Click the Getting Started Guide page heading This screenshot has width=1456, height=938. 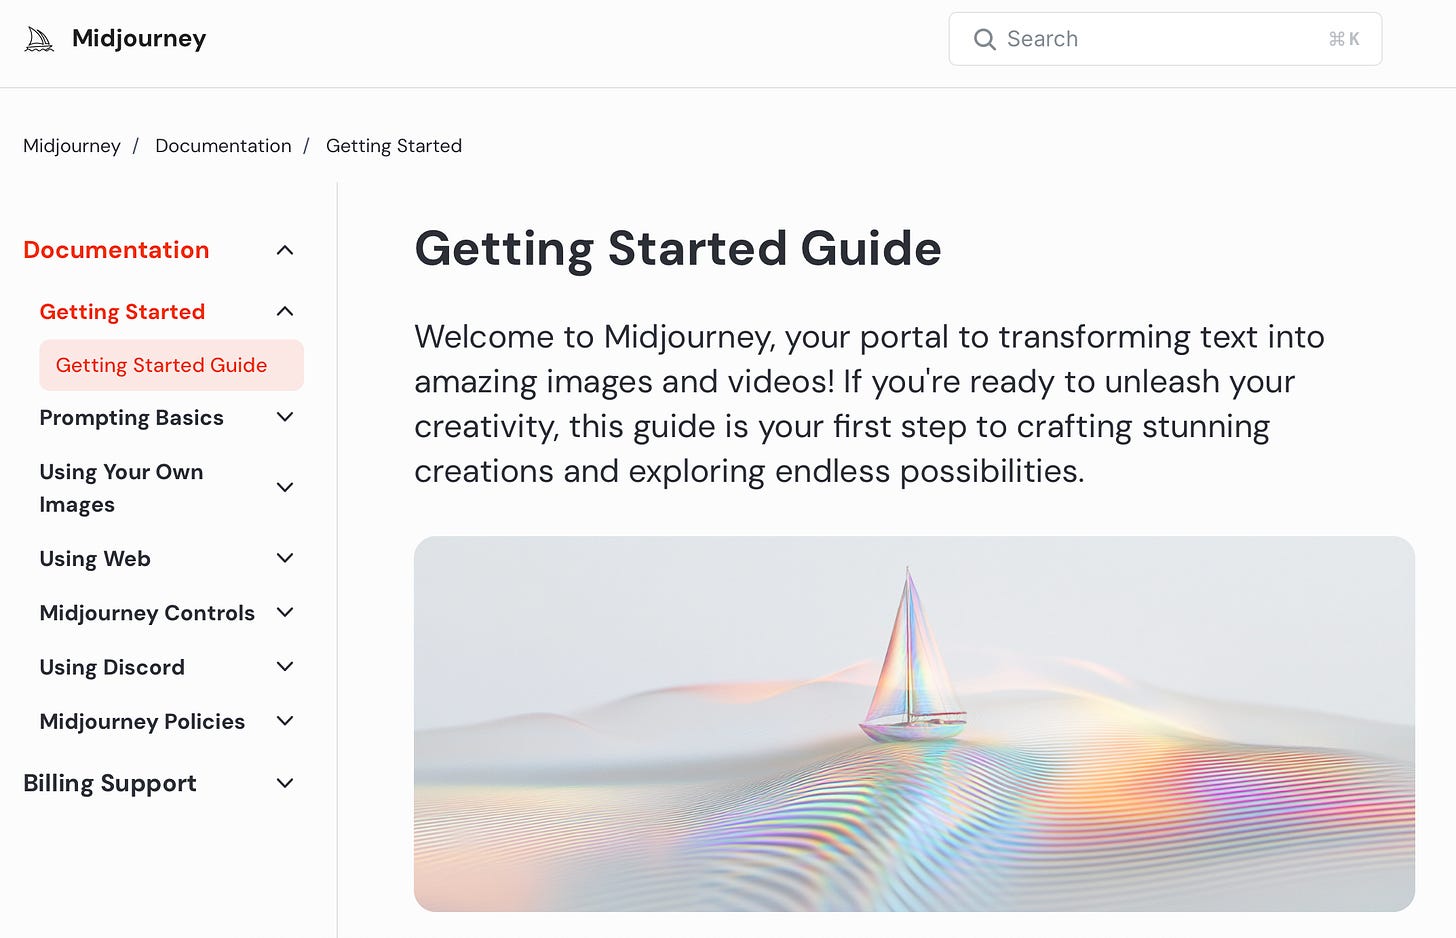click(x=678, y=248)
